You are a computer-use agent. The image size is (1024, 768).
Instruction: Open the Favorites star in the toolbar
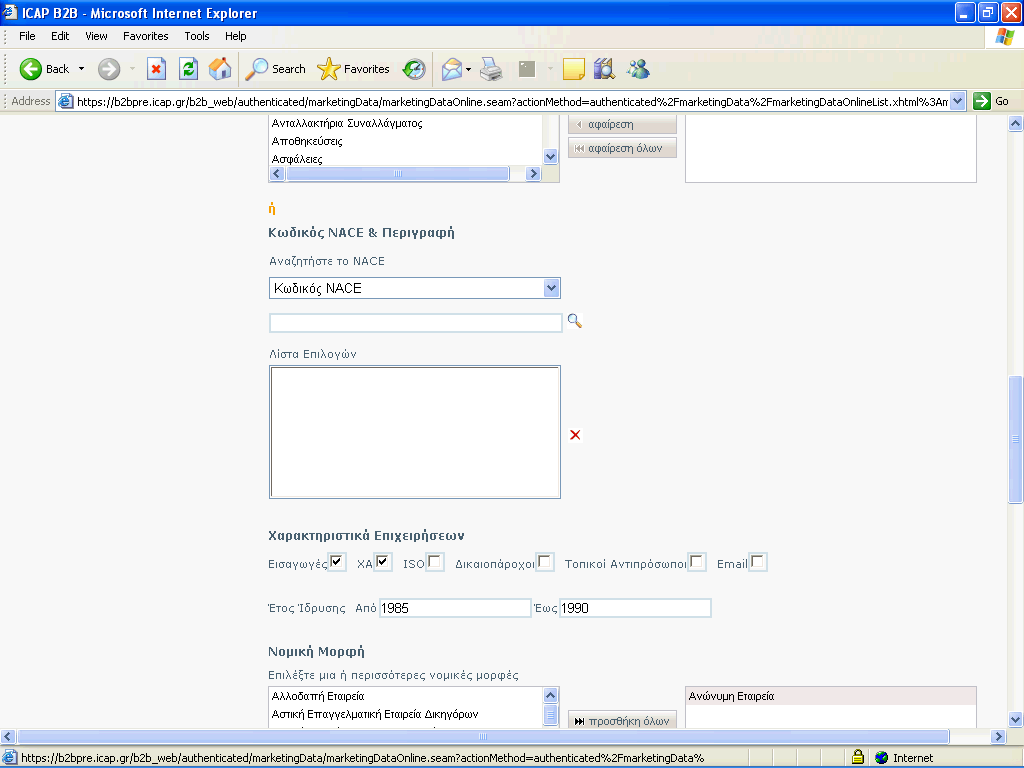[x=328, y=69]
